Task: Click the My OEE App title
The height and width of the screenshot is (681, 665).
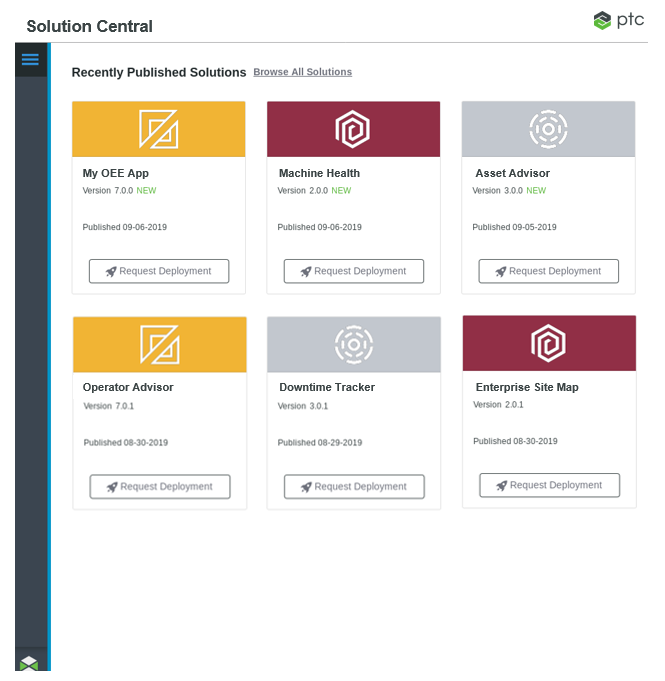Action: click(x=116, y=173)
